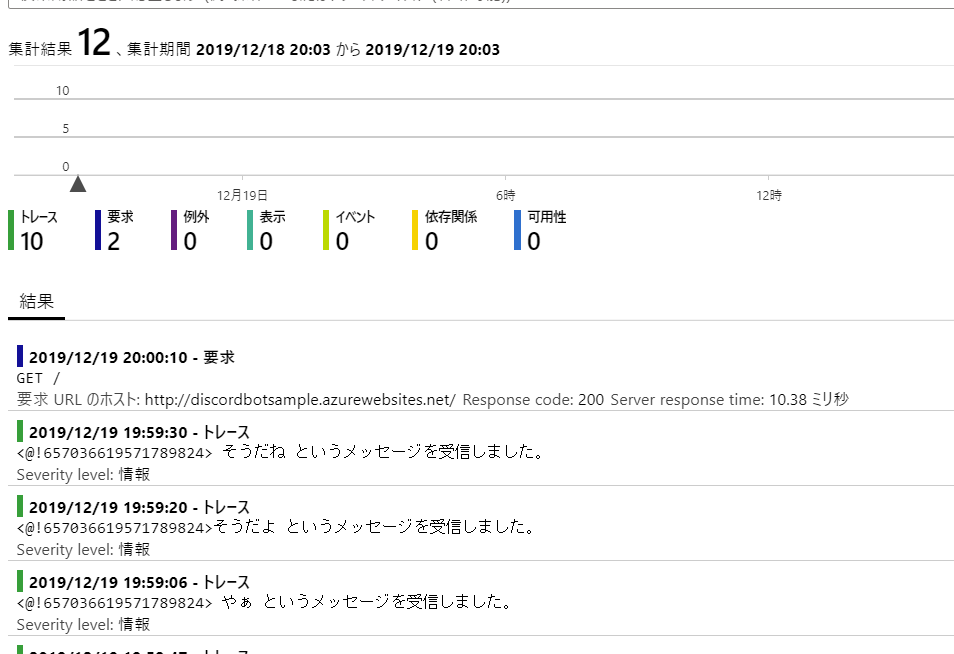Switch to the 結果 tab

coord(36,298)
